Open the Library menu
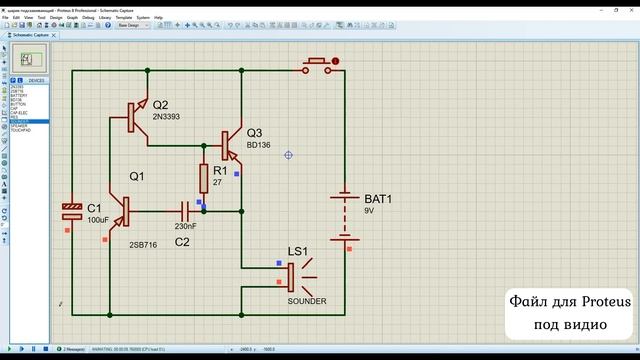This screenshot has height=360, width=640. (x=105, y=18)
